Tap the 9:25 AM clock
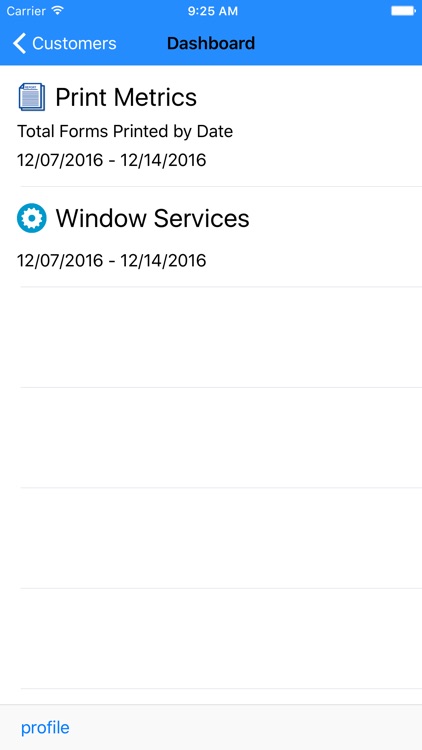Image resolution: width=422 pixels, height=750 pixels. tap(212, 11)
